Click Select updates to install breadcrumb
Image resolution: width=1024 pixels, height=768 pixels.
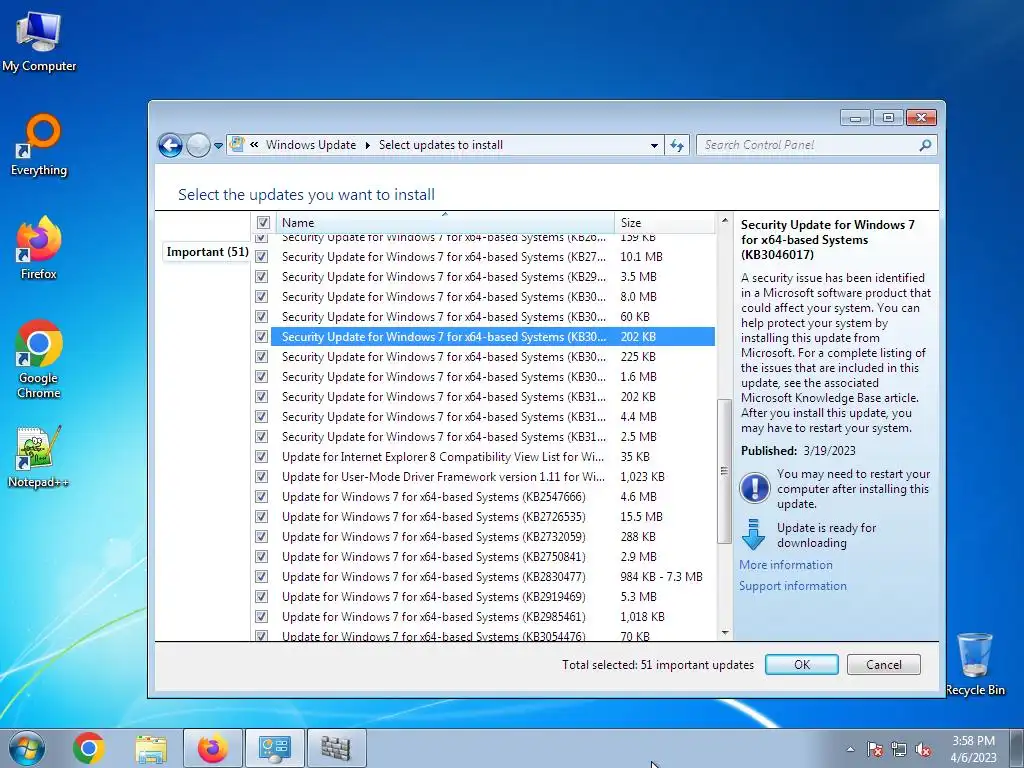coord(441,145)
